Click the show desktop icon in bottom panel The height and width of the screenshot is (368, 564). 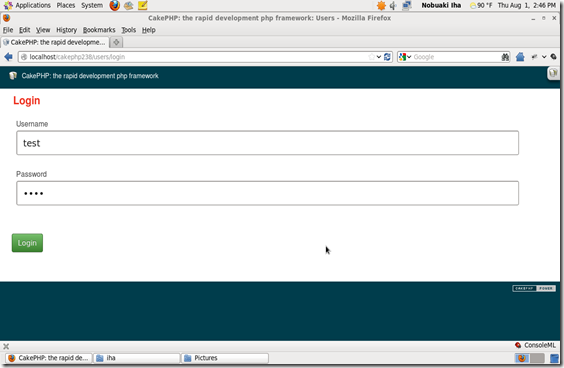coord(554,358)
